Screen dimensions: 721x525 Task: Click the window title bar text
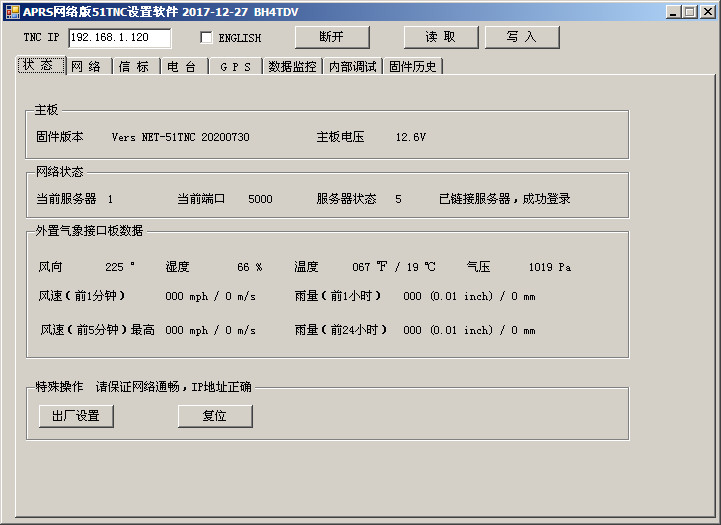pyautogui.click(x=160, y=11)
